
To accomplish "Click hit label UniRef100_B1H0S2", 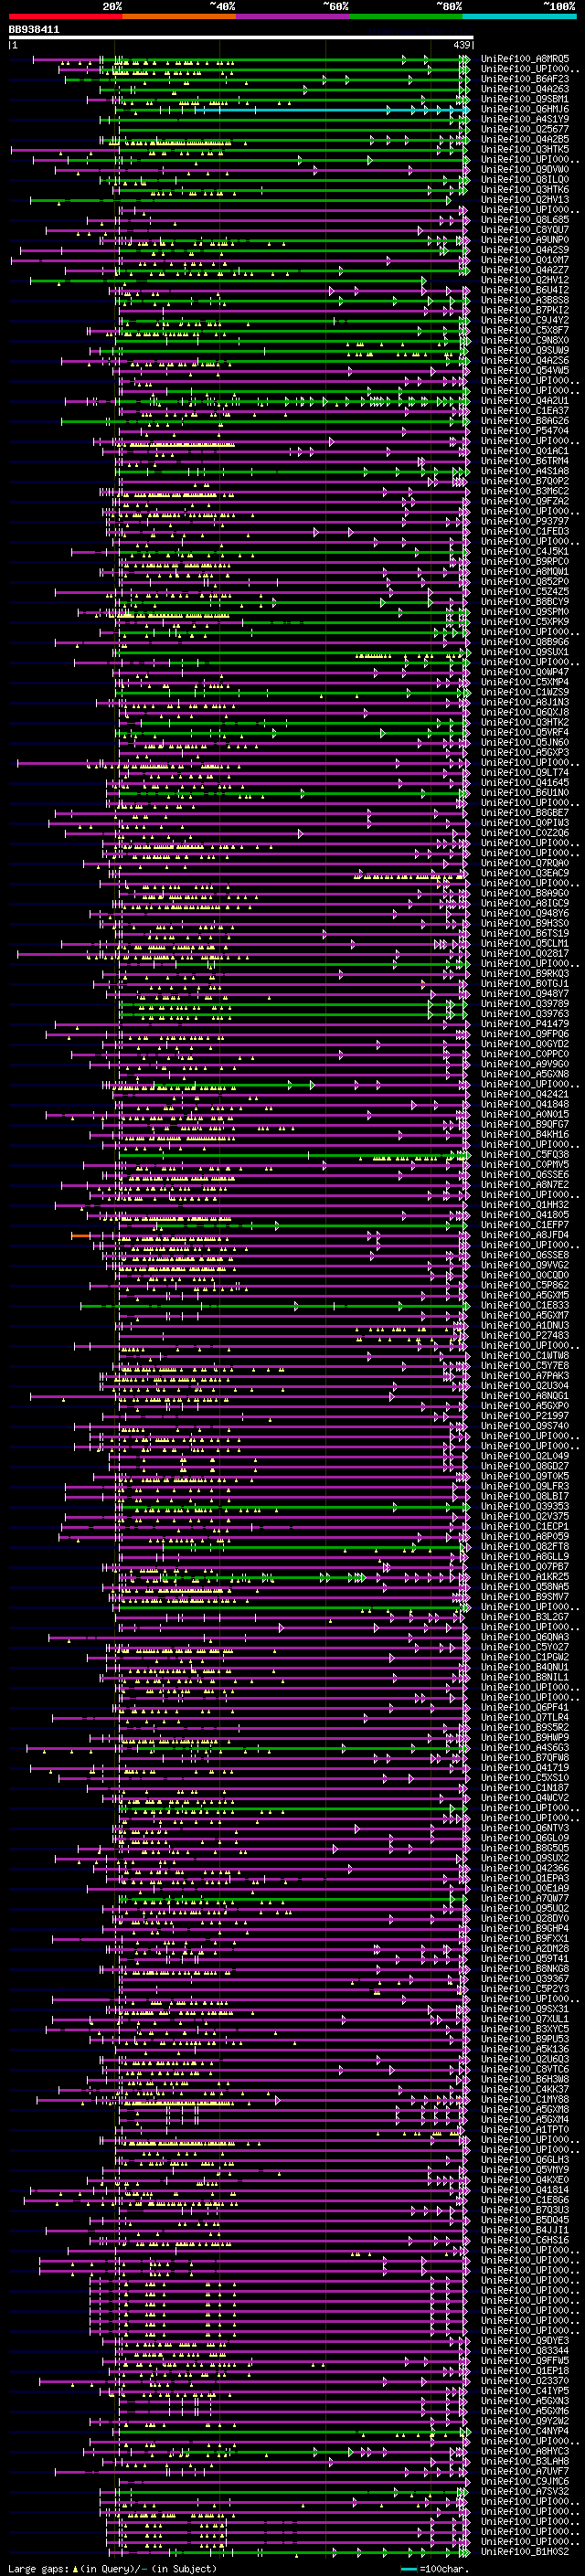I will point(525,2551).
